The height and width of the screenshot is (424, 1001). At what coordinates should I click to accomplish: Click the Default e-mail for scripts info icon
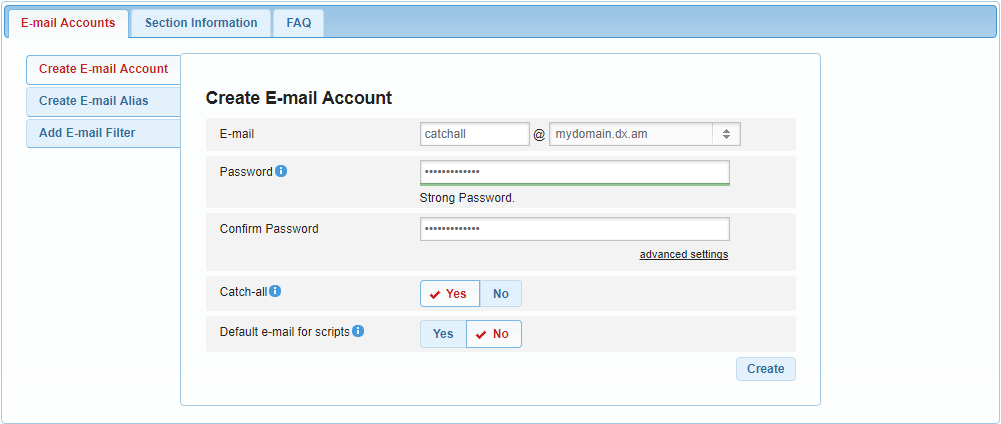[x=358, y=331]
